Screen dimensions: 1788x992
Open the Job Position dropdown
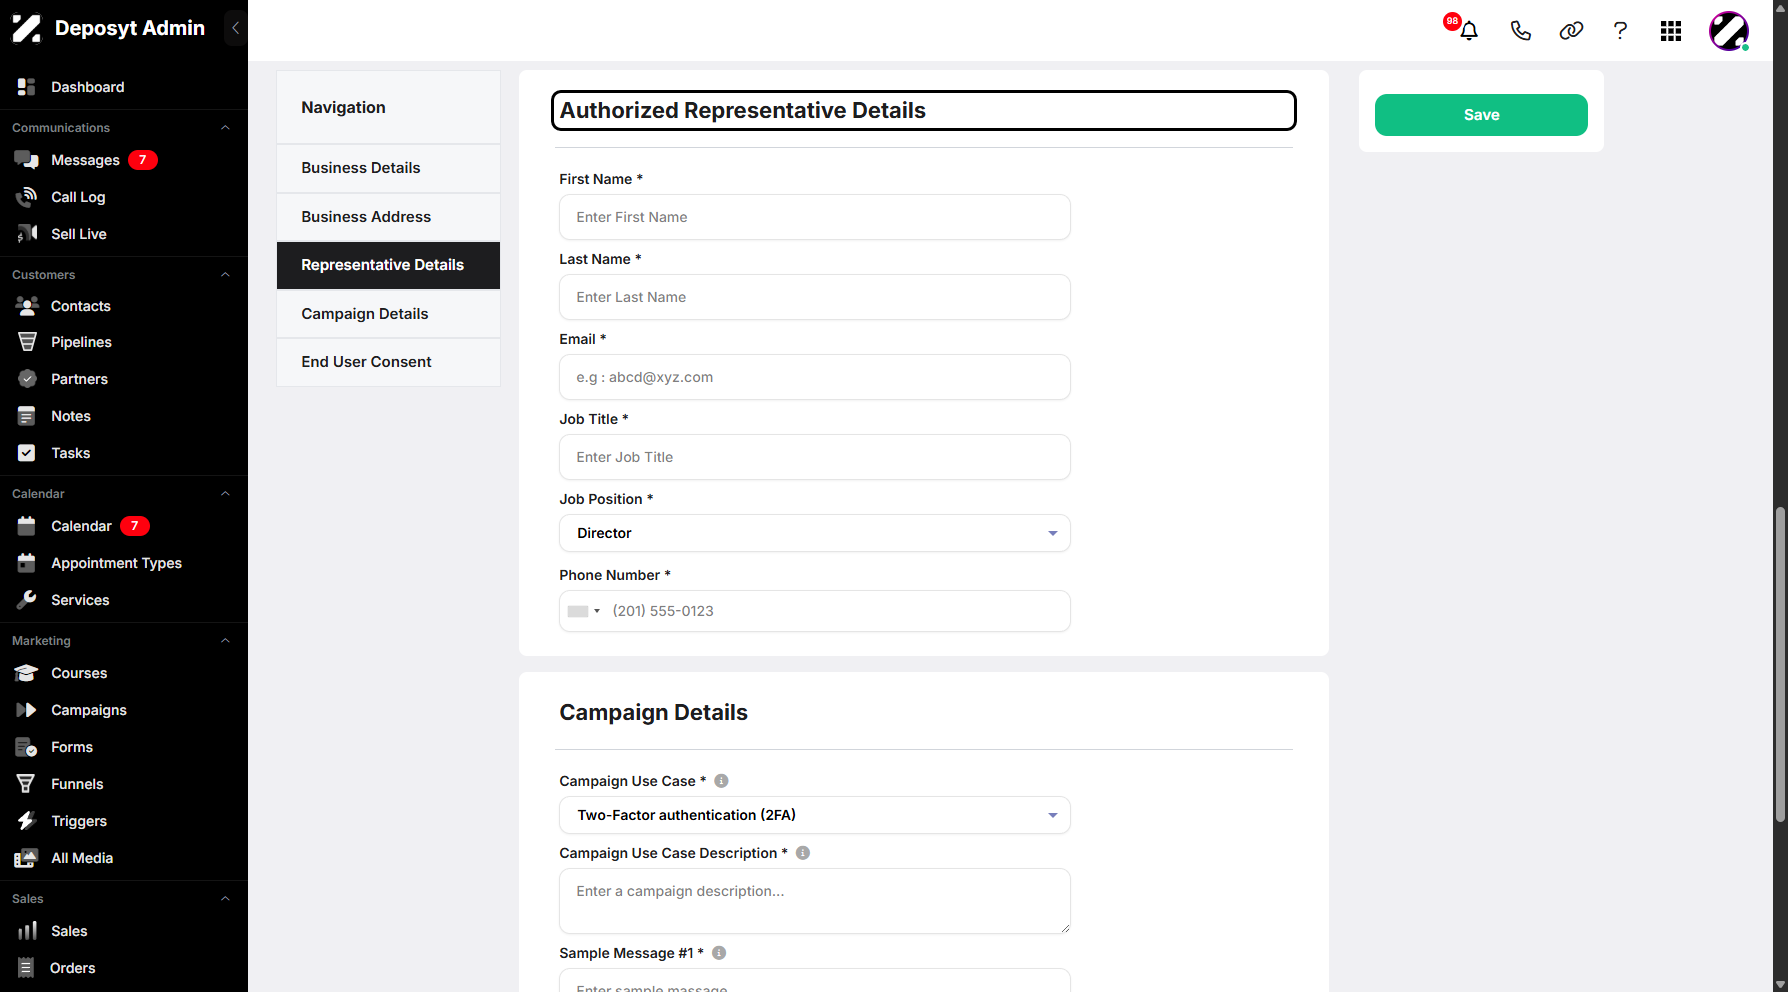click(x=815, y=533)
